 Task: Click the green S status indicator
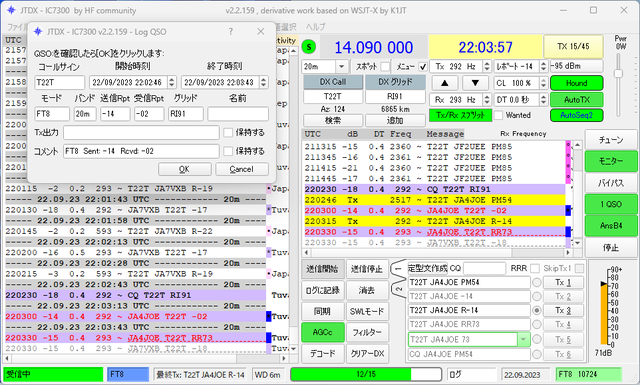(x=309, y=47)
